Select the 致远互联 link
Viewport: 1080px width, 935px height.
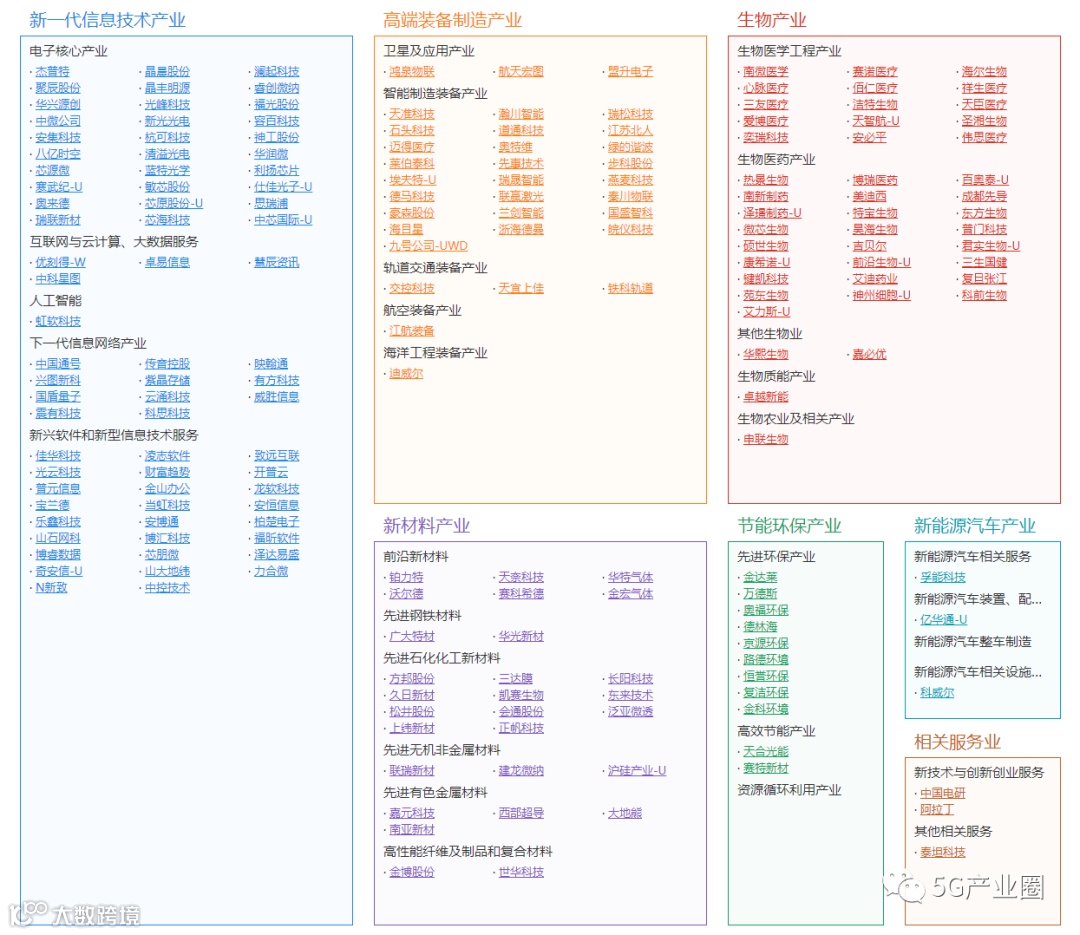click(x=277, y=456)
